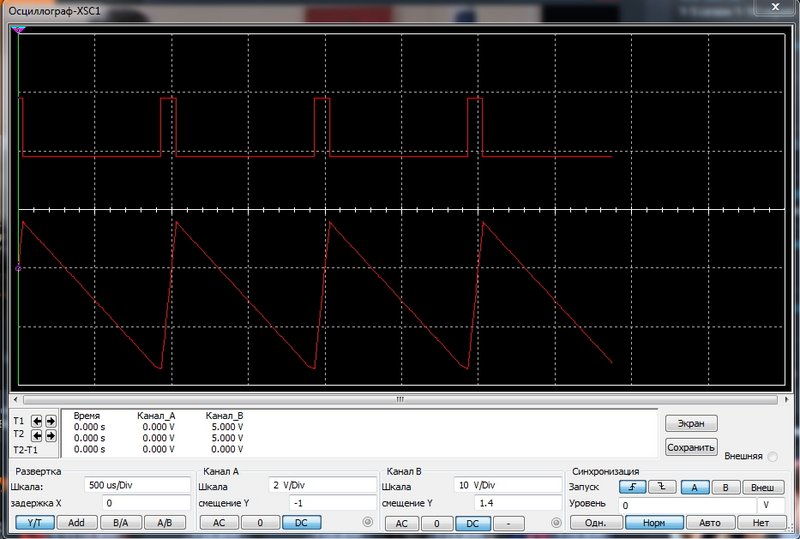This screenshot has width=800, height=539.
Task: Enable Y/T display mode
Action: tap(34, 523)
